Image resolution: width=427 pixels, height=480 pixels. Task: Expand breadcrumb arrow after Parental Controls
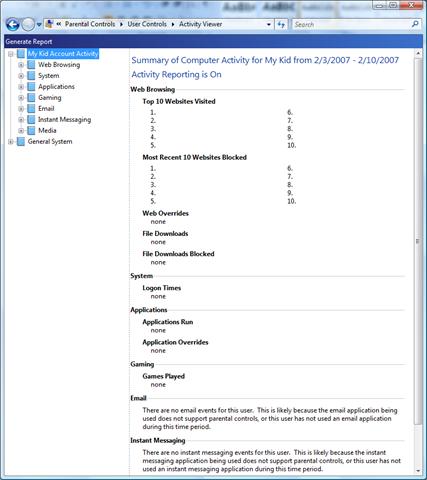click(121, 24)
